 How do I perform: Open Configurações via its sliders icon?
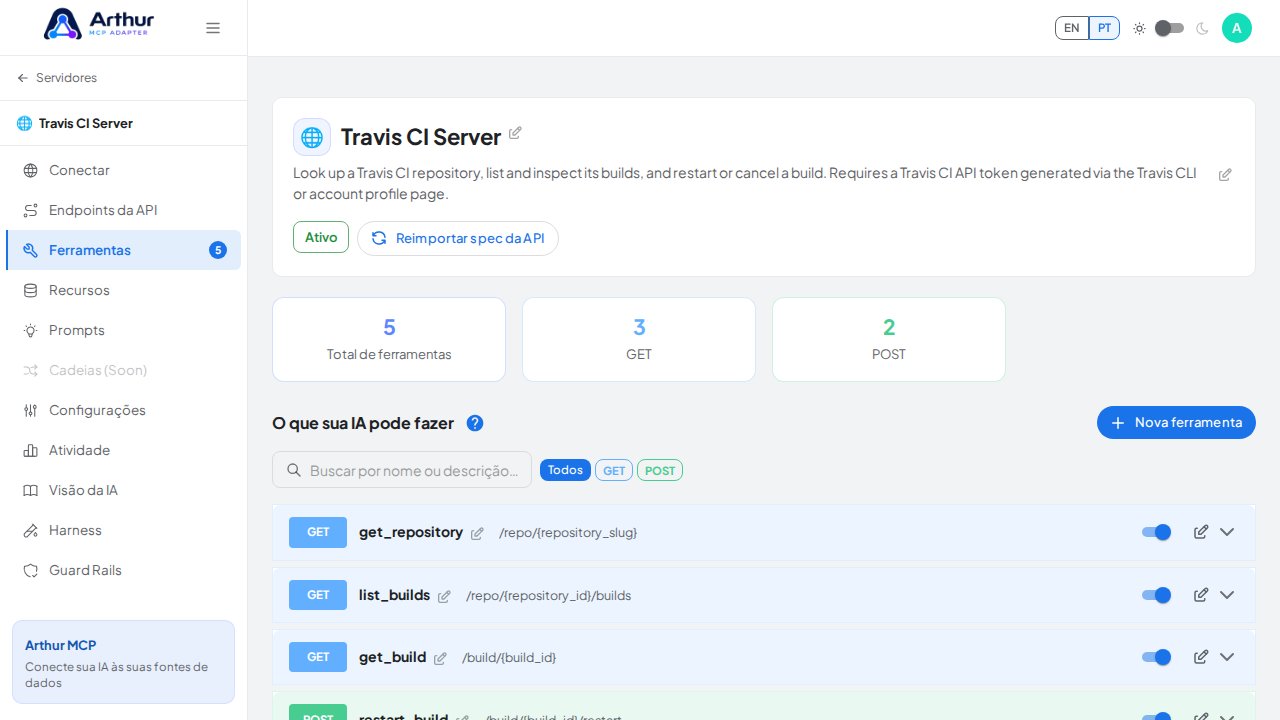[31, 410]
